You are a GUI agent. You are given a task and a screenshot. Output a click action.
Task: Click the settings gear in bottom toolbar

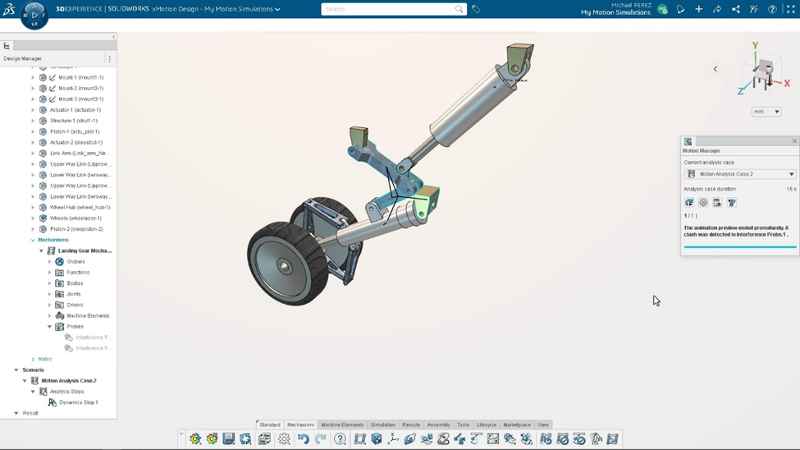285,439
